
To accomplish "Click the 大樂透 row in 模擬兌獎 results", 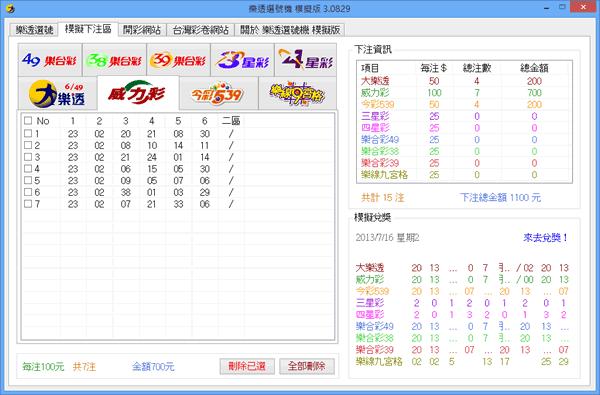I will [462, 268].
